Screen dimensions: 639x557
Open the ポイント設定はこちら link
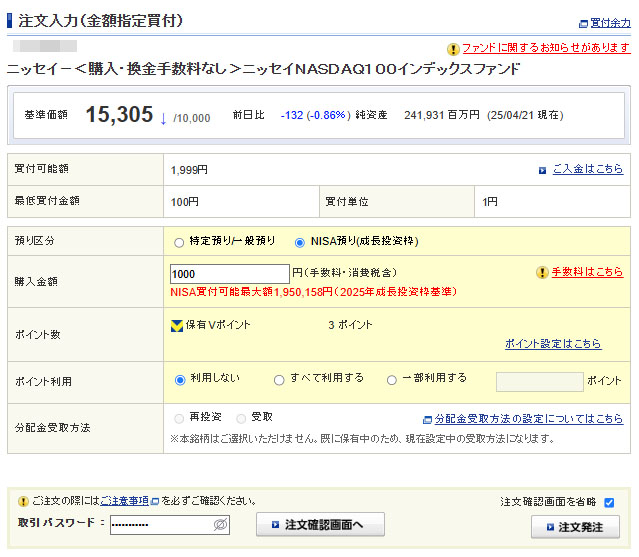pos(553,344)
